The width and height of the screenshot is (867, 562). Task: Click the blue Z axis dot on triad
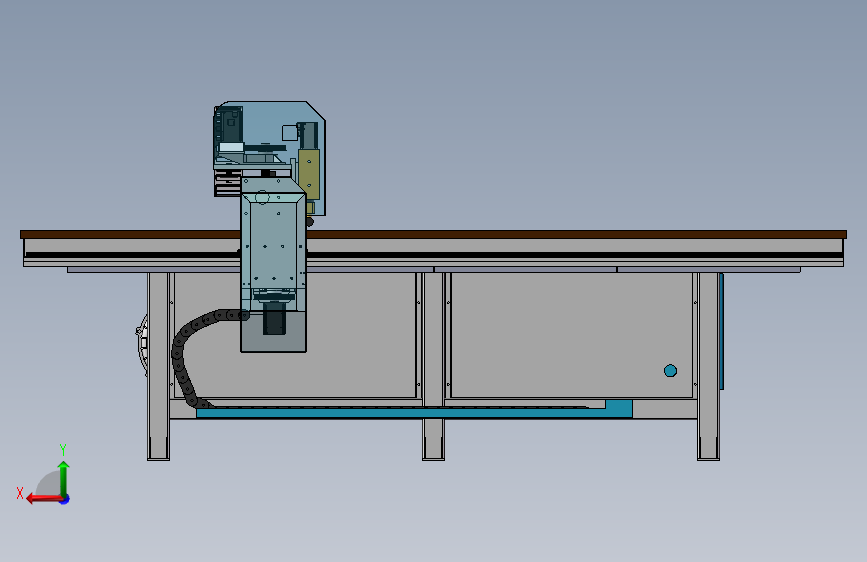point(65,500)
